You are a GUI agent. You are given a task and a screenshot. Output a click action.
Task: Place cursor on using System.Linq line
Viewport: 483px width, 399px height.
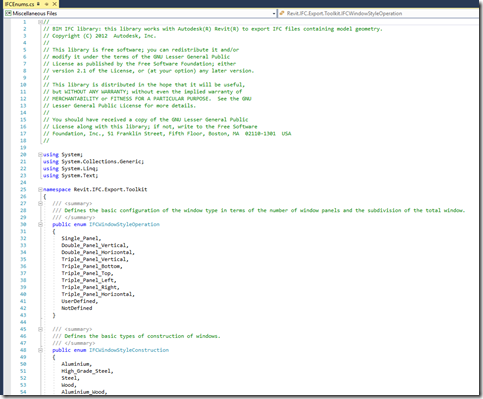pyautogui.click(x=70, y=169)
